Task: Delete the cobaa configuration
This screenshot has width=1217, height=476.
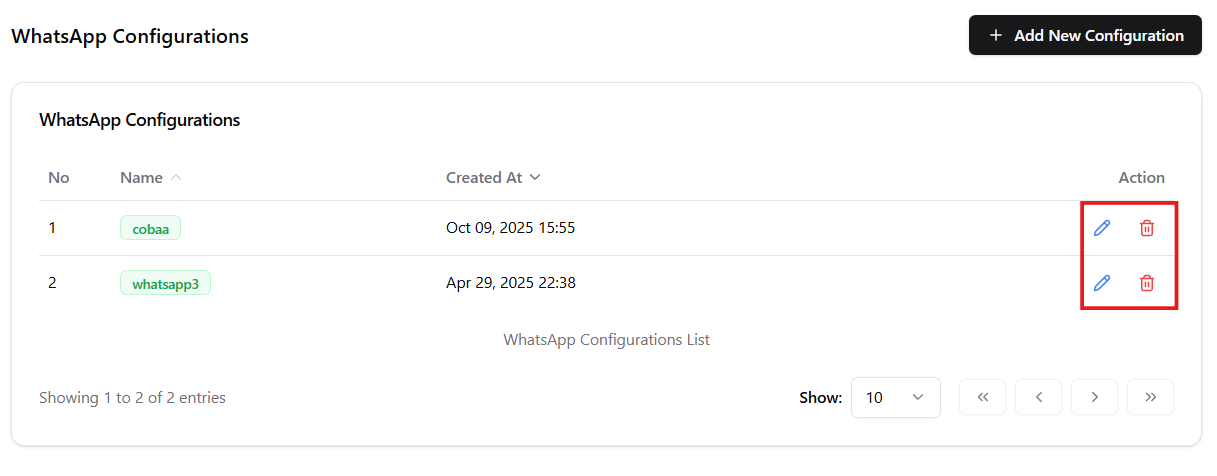Action: pos(1147,228)
